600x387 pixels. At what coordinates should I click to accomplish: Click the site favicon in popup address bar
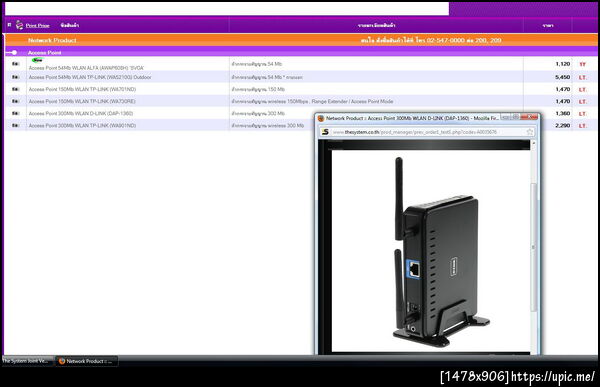click(325, 132)
